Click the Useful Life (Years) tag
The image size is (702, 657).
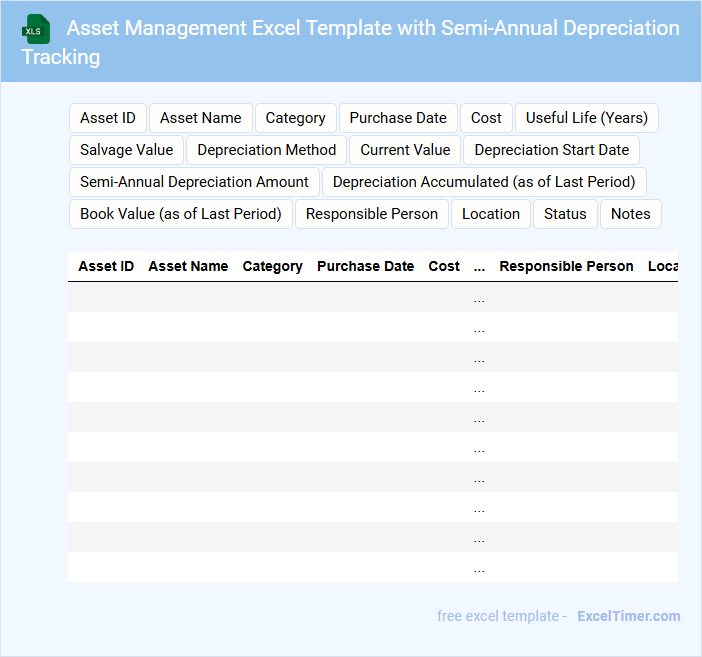586,118
